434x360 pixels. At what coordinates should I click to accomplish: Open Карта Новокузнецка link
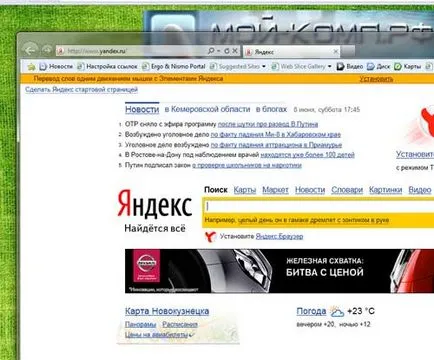pyautogui.click(x=167, y=311)
